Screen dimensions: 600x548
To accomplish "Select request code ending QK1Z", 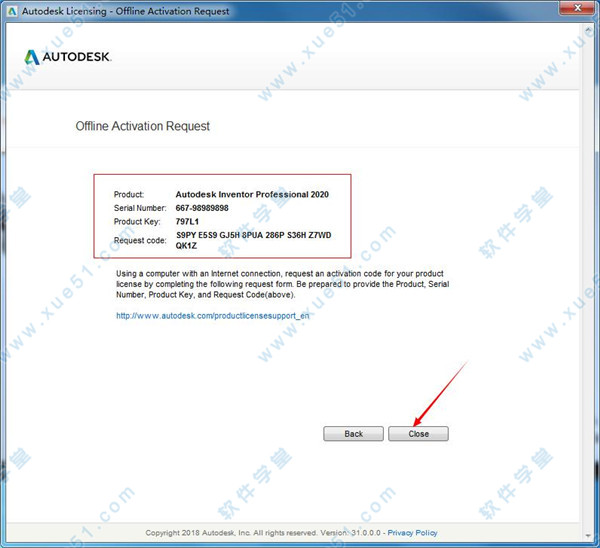I will point(186,246).
